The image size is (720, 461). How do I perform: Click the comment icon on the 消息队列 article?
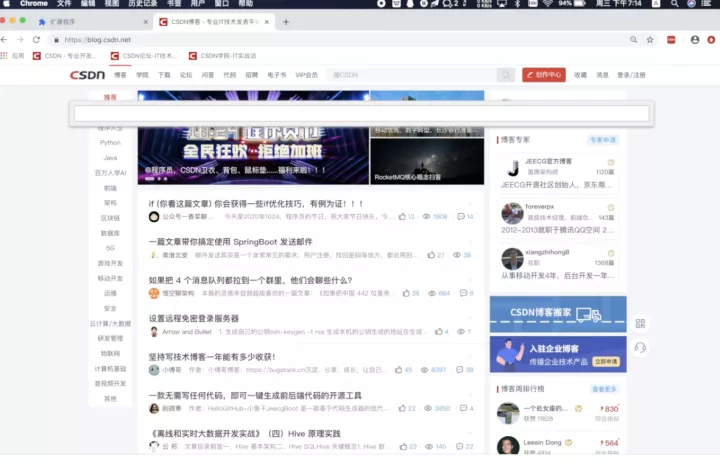point(464,293)
